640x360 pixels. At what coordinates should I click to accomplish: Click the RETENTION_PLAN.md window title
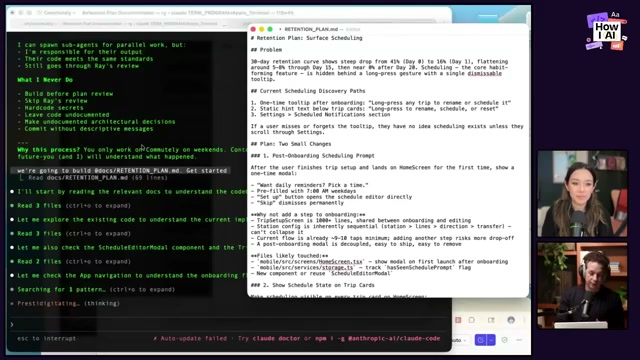tap(311, 29)
